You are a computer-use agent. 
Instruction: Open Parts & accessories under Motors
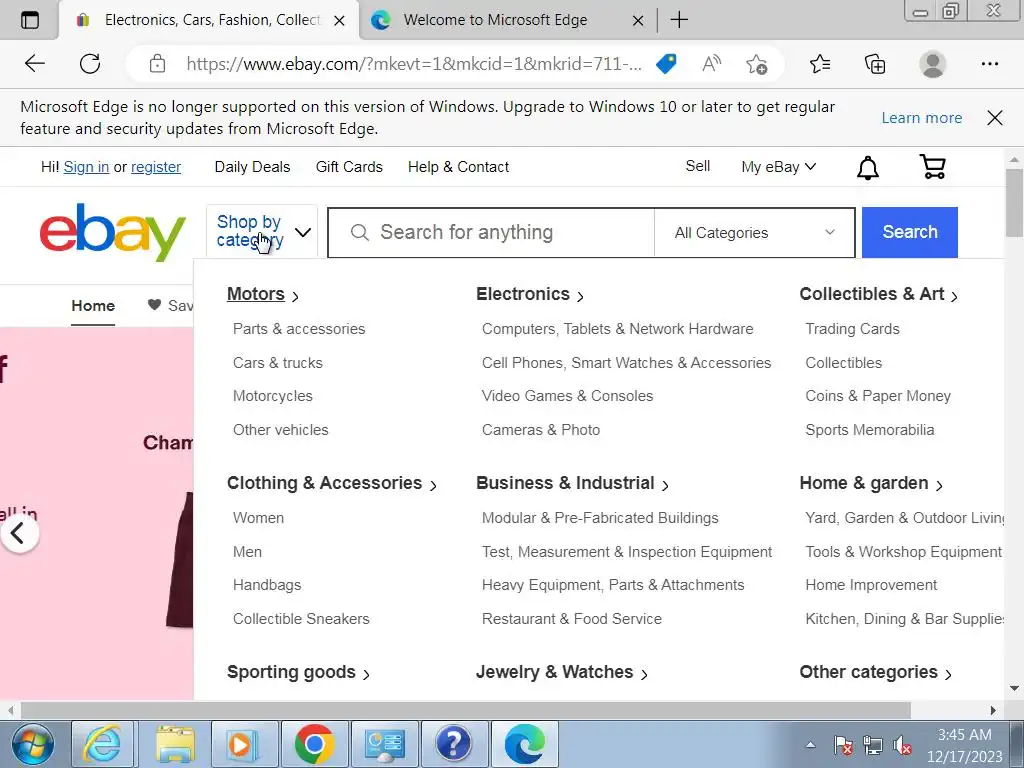coord(299,329)
